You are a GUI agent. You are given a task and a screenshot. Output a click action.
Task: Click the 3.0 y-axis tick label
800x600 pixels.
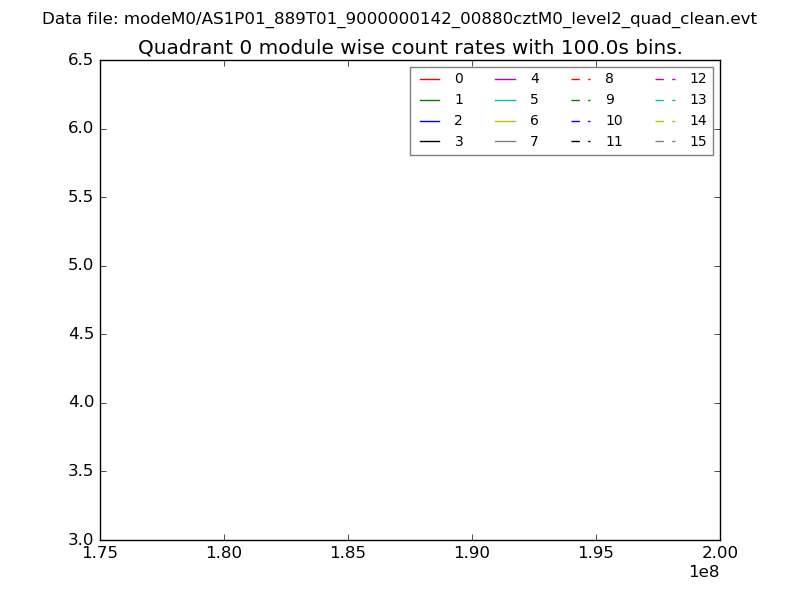pos(79,539)
